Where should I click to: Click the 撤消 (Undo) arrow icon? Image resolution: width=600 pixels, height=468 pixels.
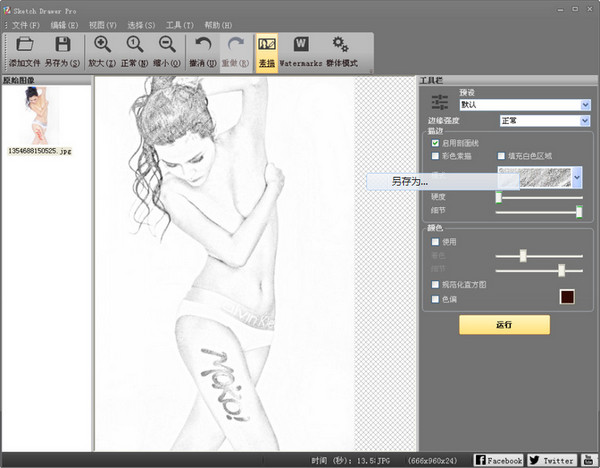pos(202,45)
